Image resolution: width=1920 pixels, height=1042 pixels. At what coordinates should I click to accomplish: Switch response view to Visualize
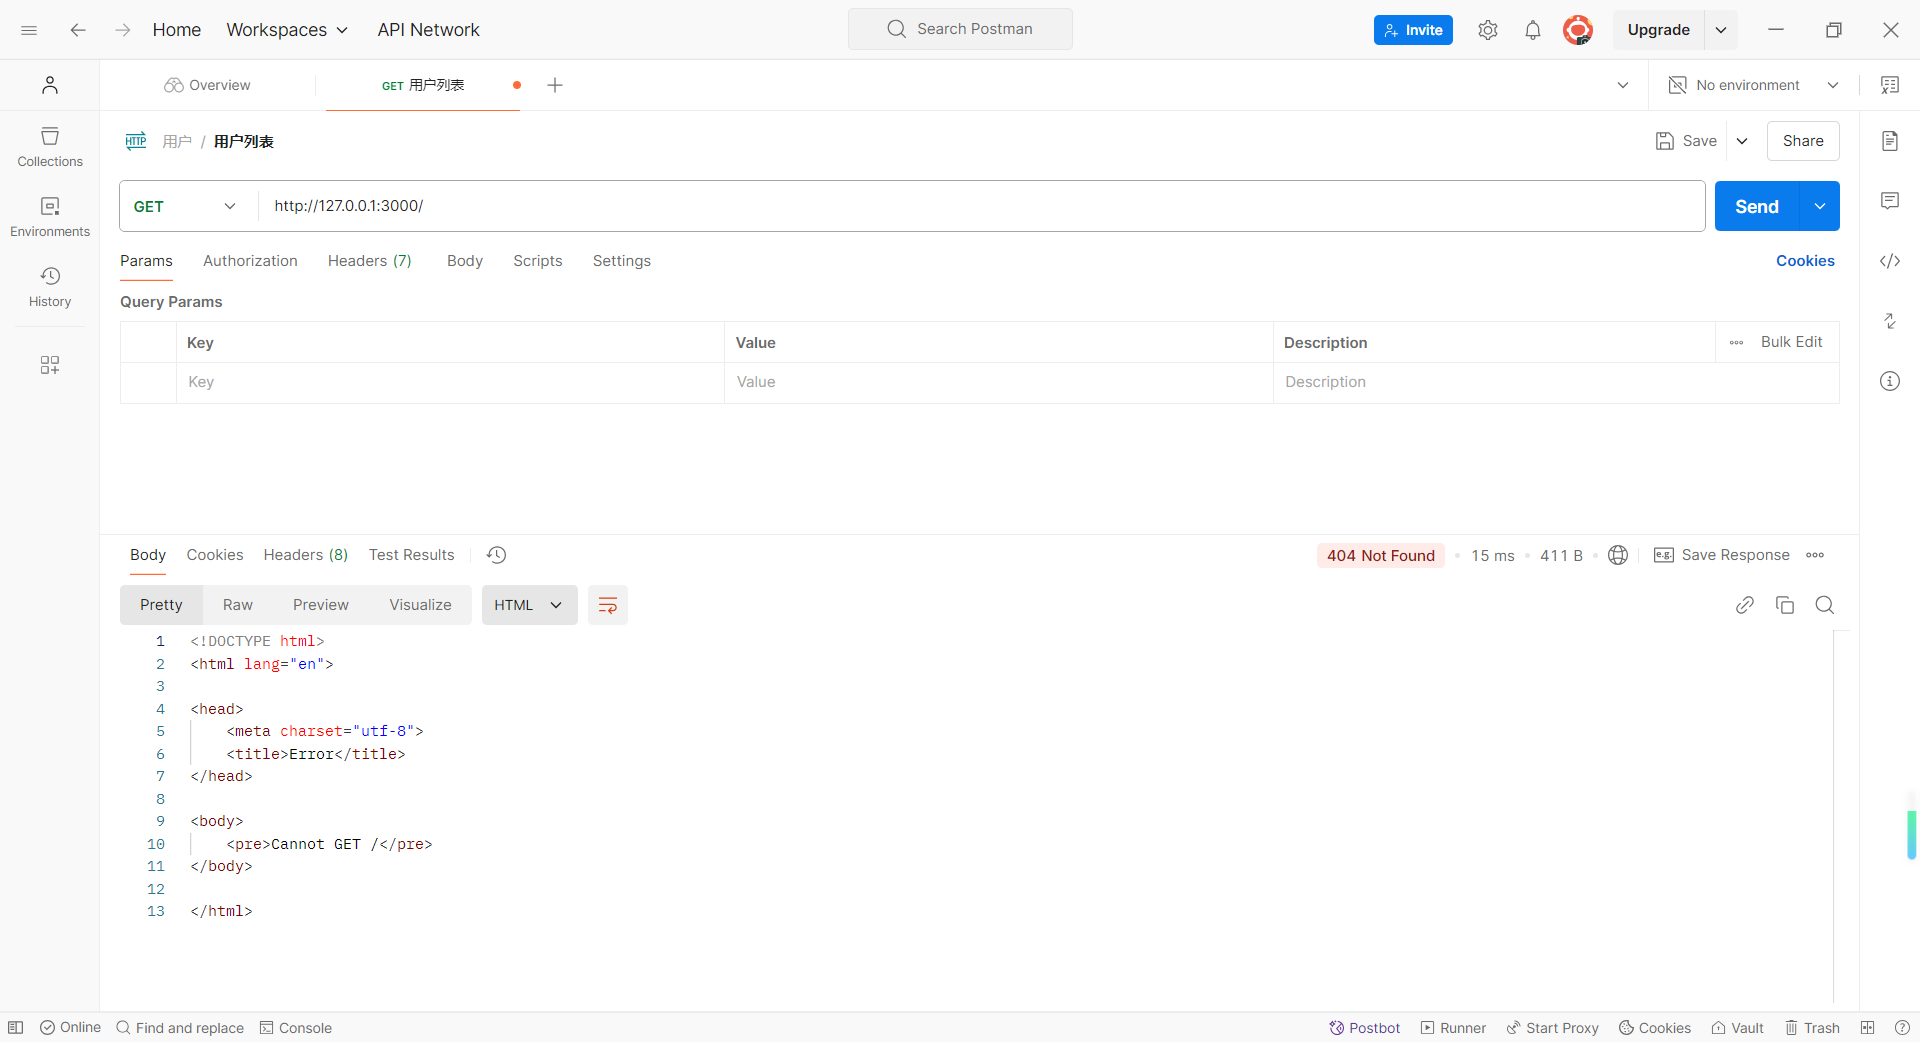(420, 605)
